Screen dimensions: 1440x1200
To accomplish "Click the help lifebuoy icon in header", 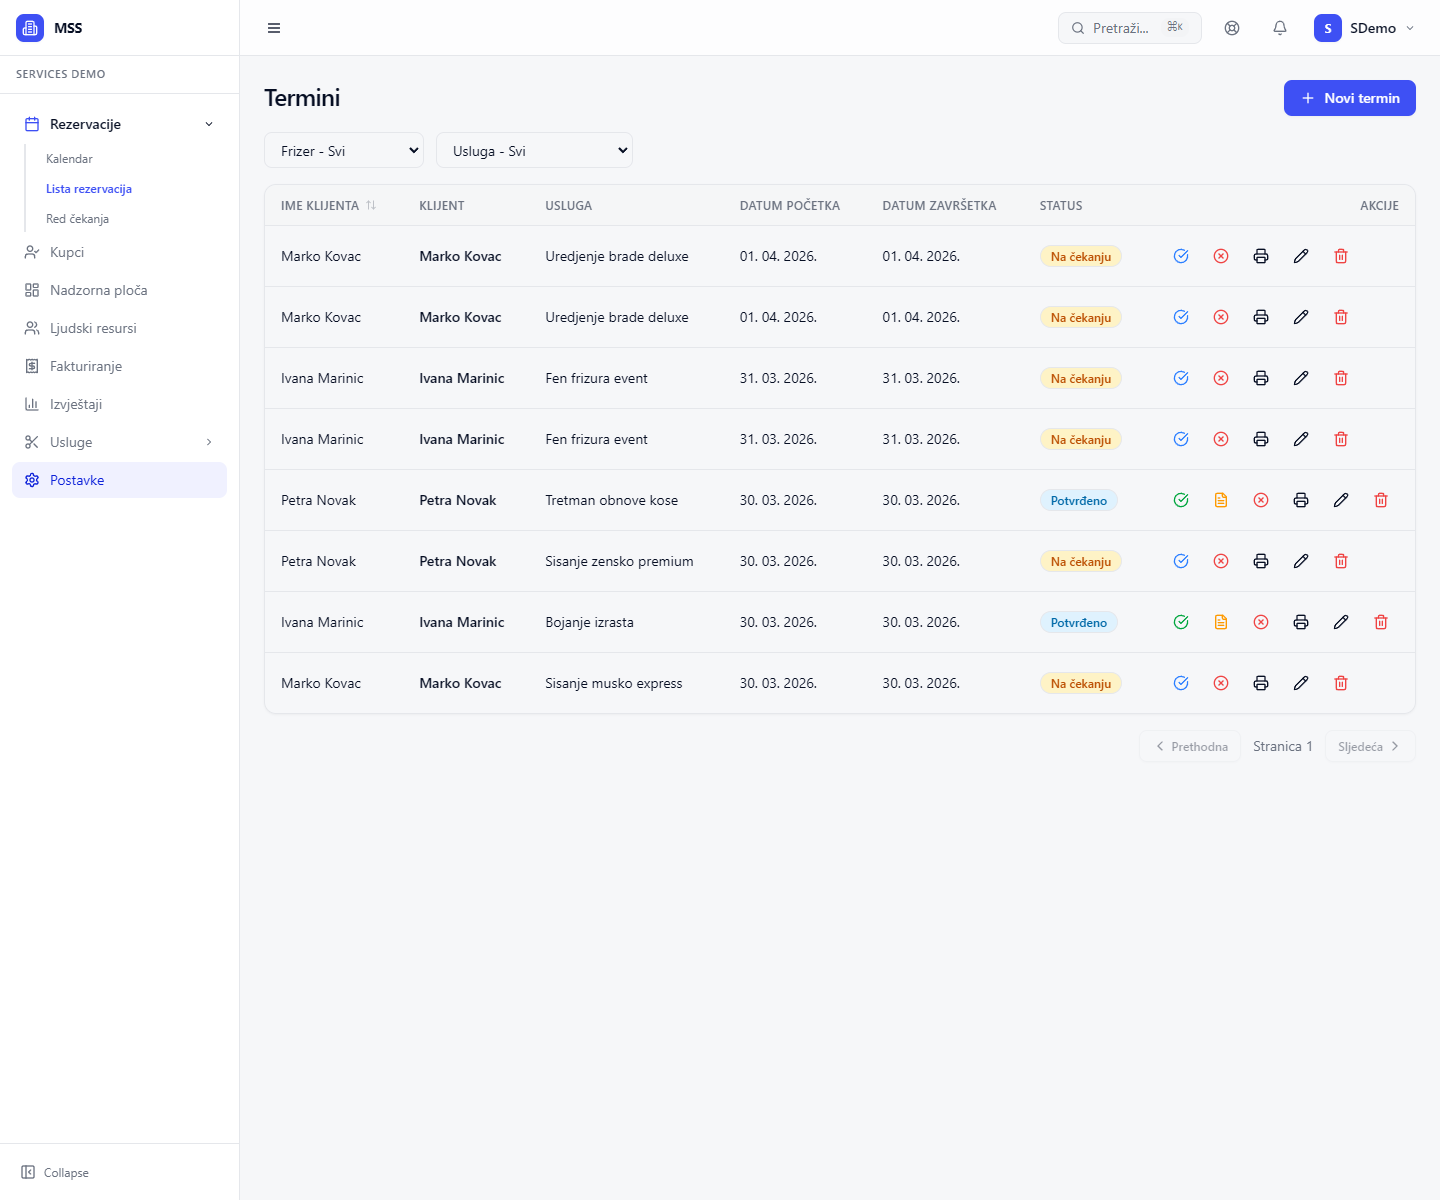I will pos(1232,28).
